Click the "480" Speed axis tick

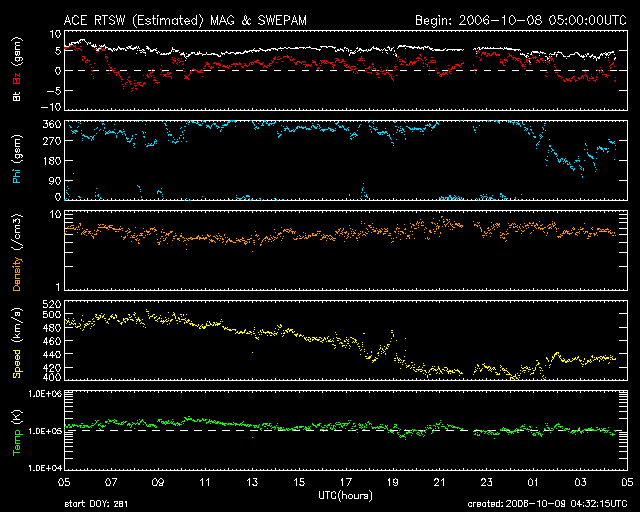click(52, 327)
